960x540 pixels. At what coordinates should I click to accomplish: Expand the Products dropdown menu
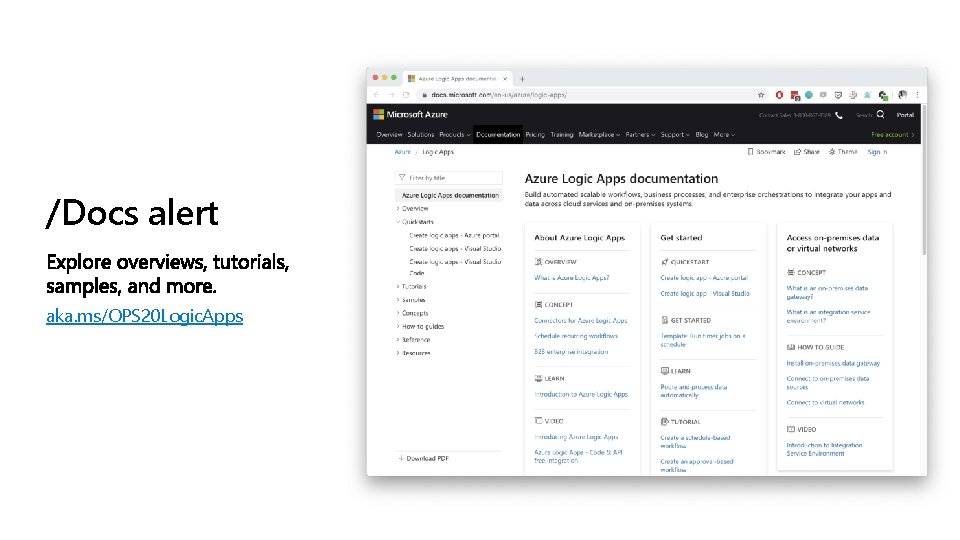(454, 135)
